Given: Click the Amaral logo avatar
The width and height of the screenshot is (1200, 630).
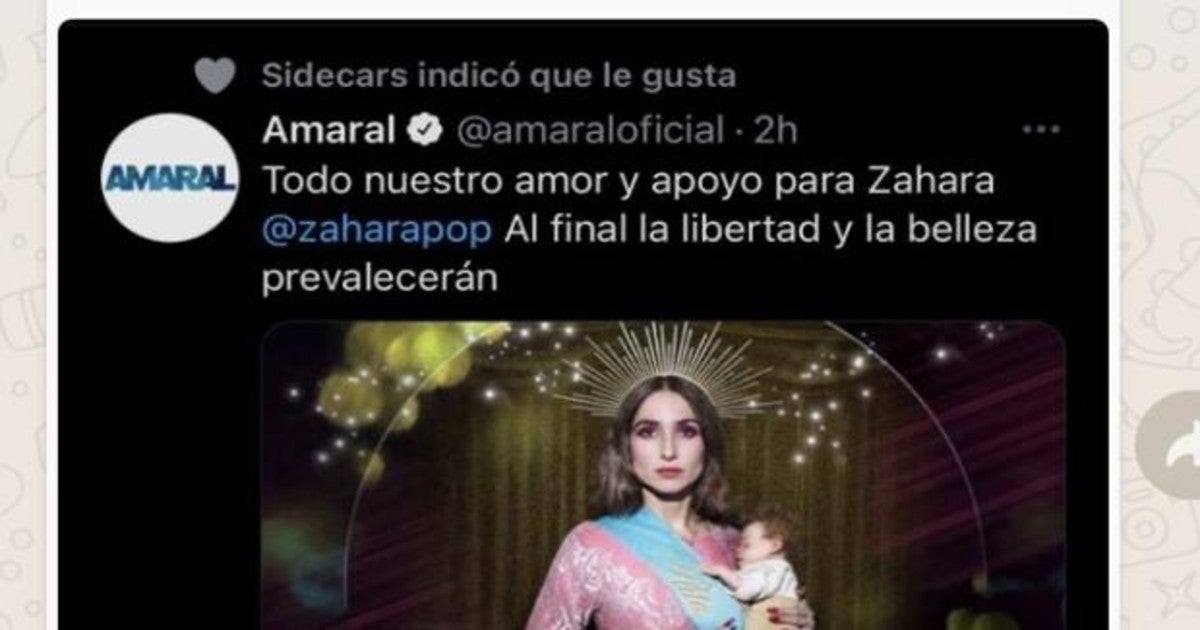Looking at the screenshot, I should [x=170, y=178].
